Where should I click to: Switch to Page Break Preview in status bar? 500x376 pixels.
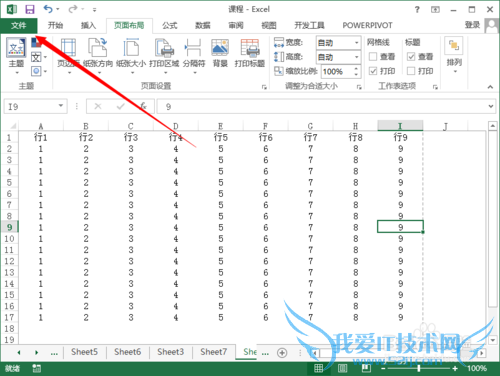point(366,368)
